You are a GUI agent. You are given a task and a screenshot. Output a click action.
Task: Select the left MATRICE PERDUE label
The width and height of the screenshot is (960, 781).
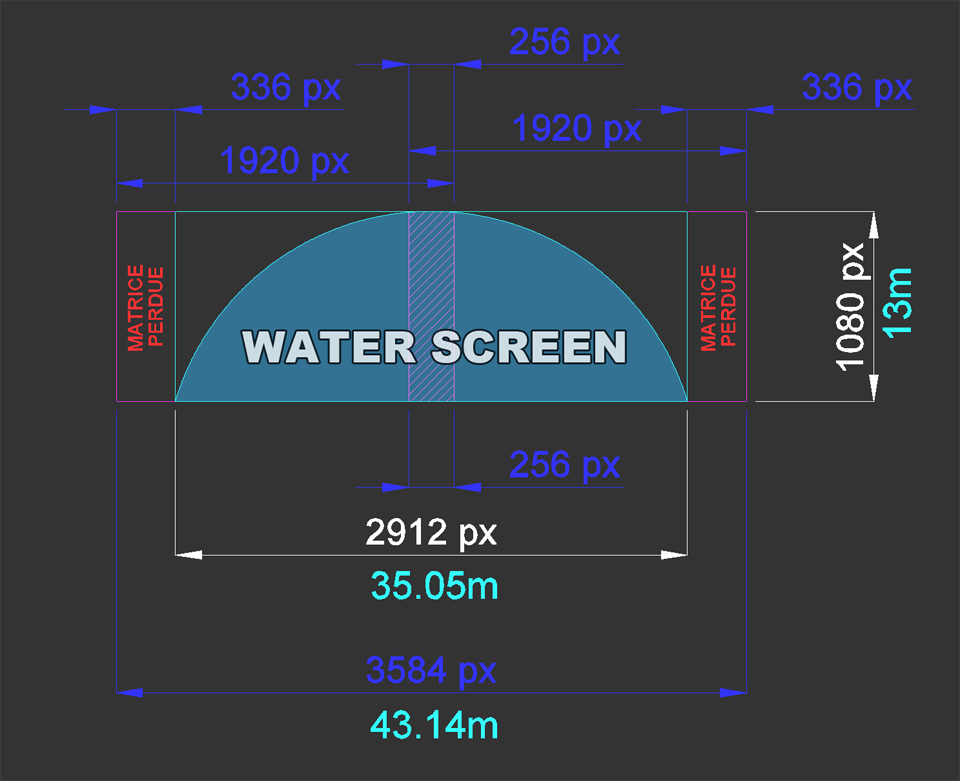[145, 307]
